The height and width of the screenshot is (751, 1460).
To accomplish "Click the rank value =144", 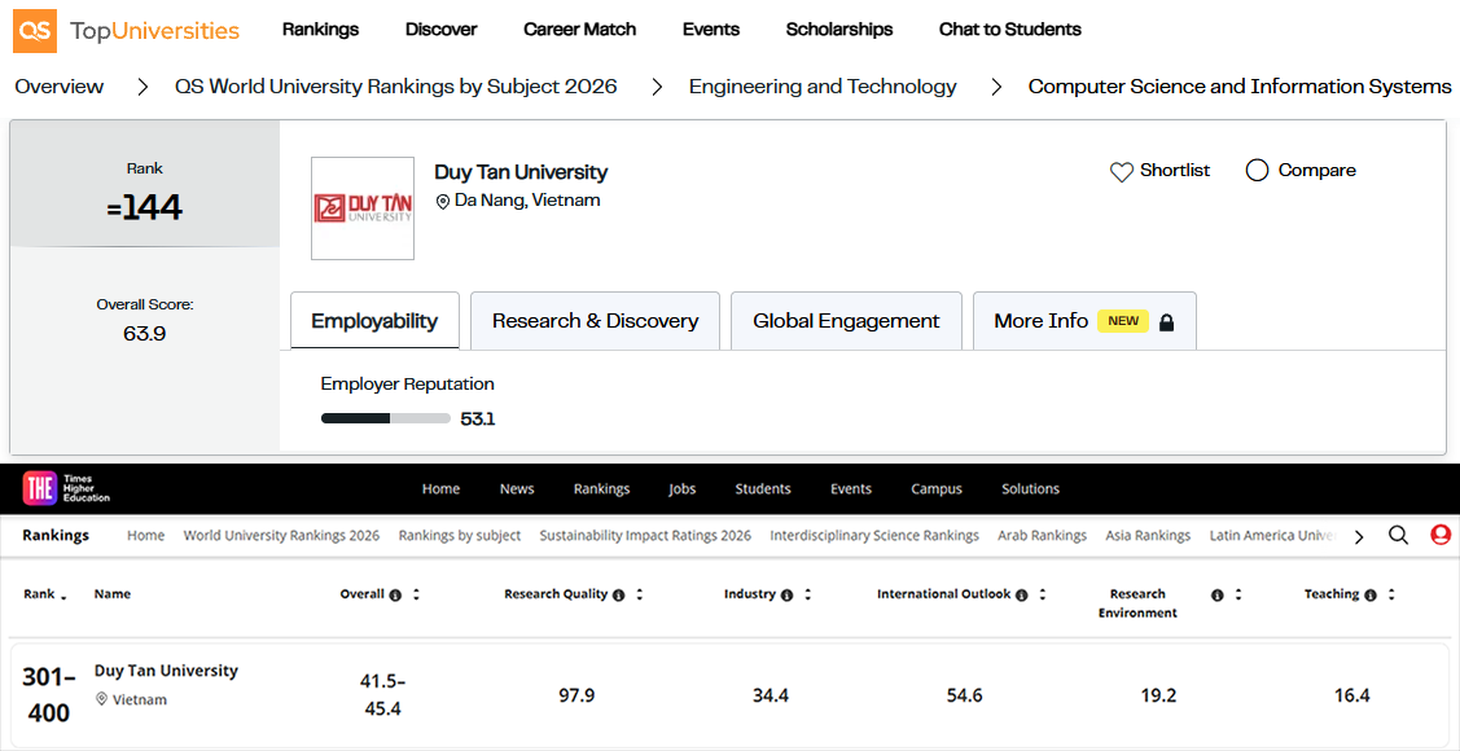I will click(144, 208).
